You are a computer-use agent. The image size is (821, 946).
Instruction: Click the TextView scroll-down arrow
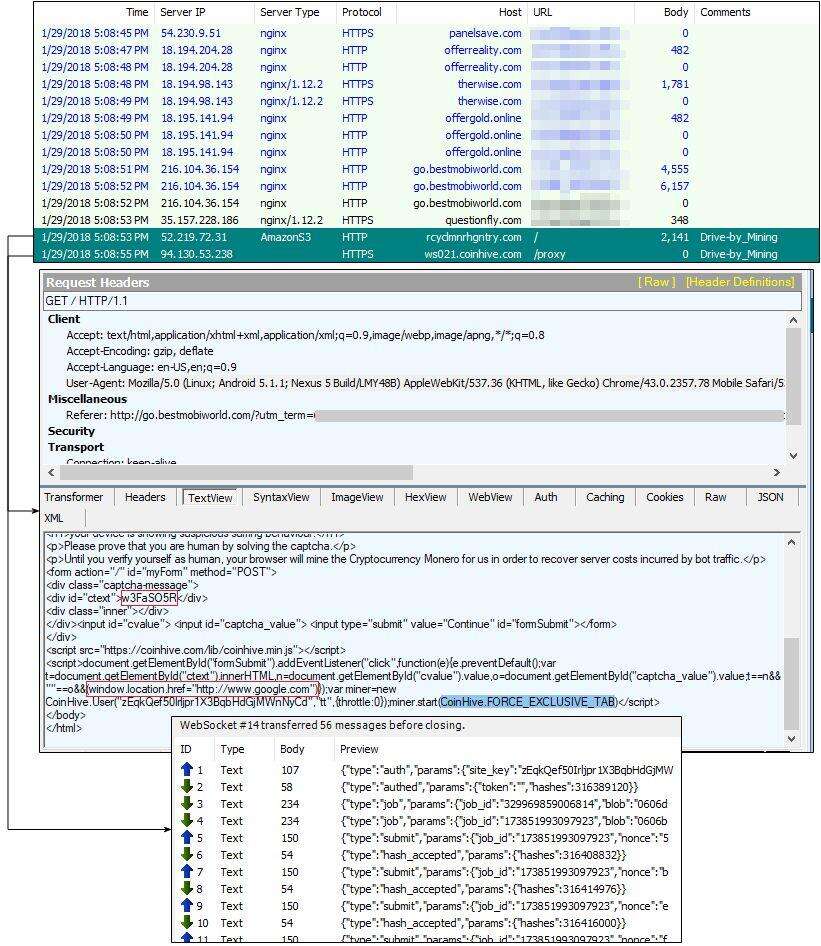coord(792,739)
